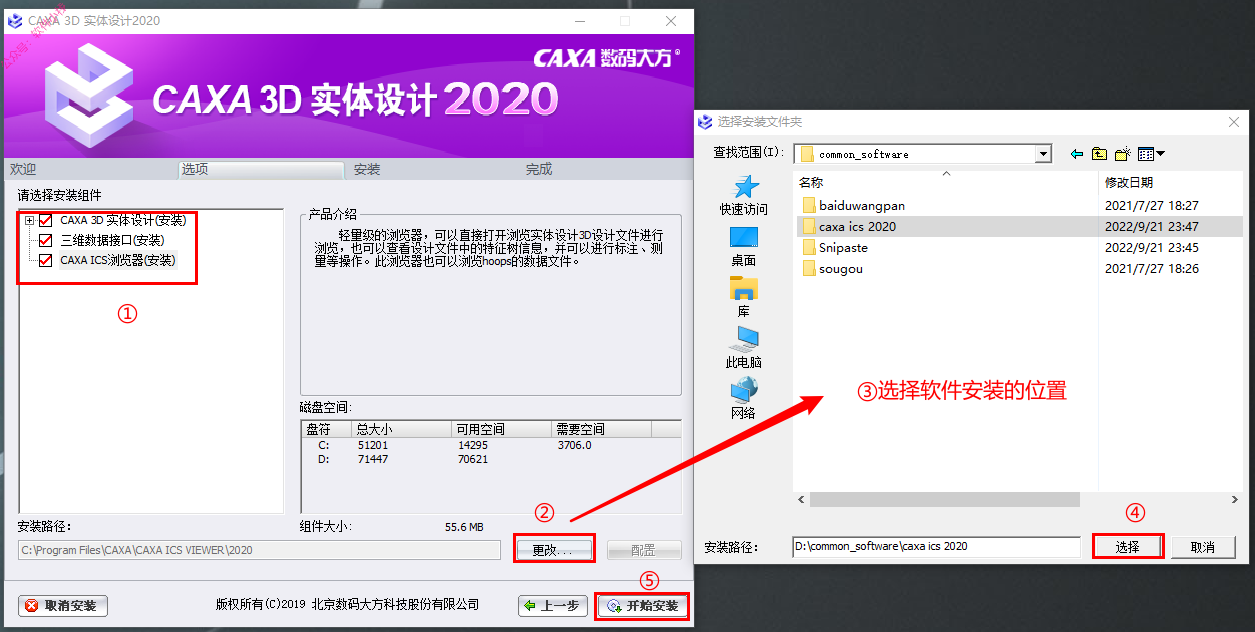The height and width of the screenshot is (632, 1255).
Task: Click the 3706.0 required space value
Action: pos(574,445)
